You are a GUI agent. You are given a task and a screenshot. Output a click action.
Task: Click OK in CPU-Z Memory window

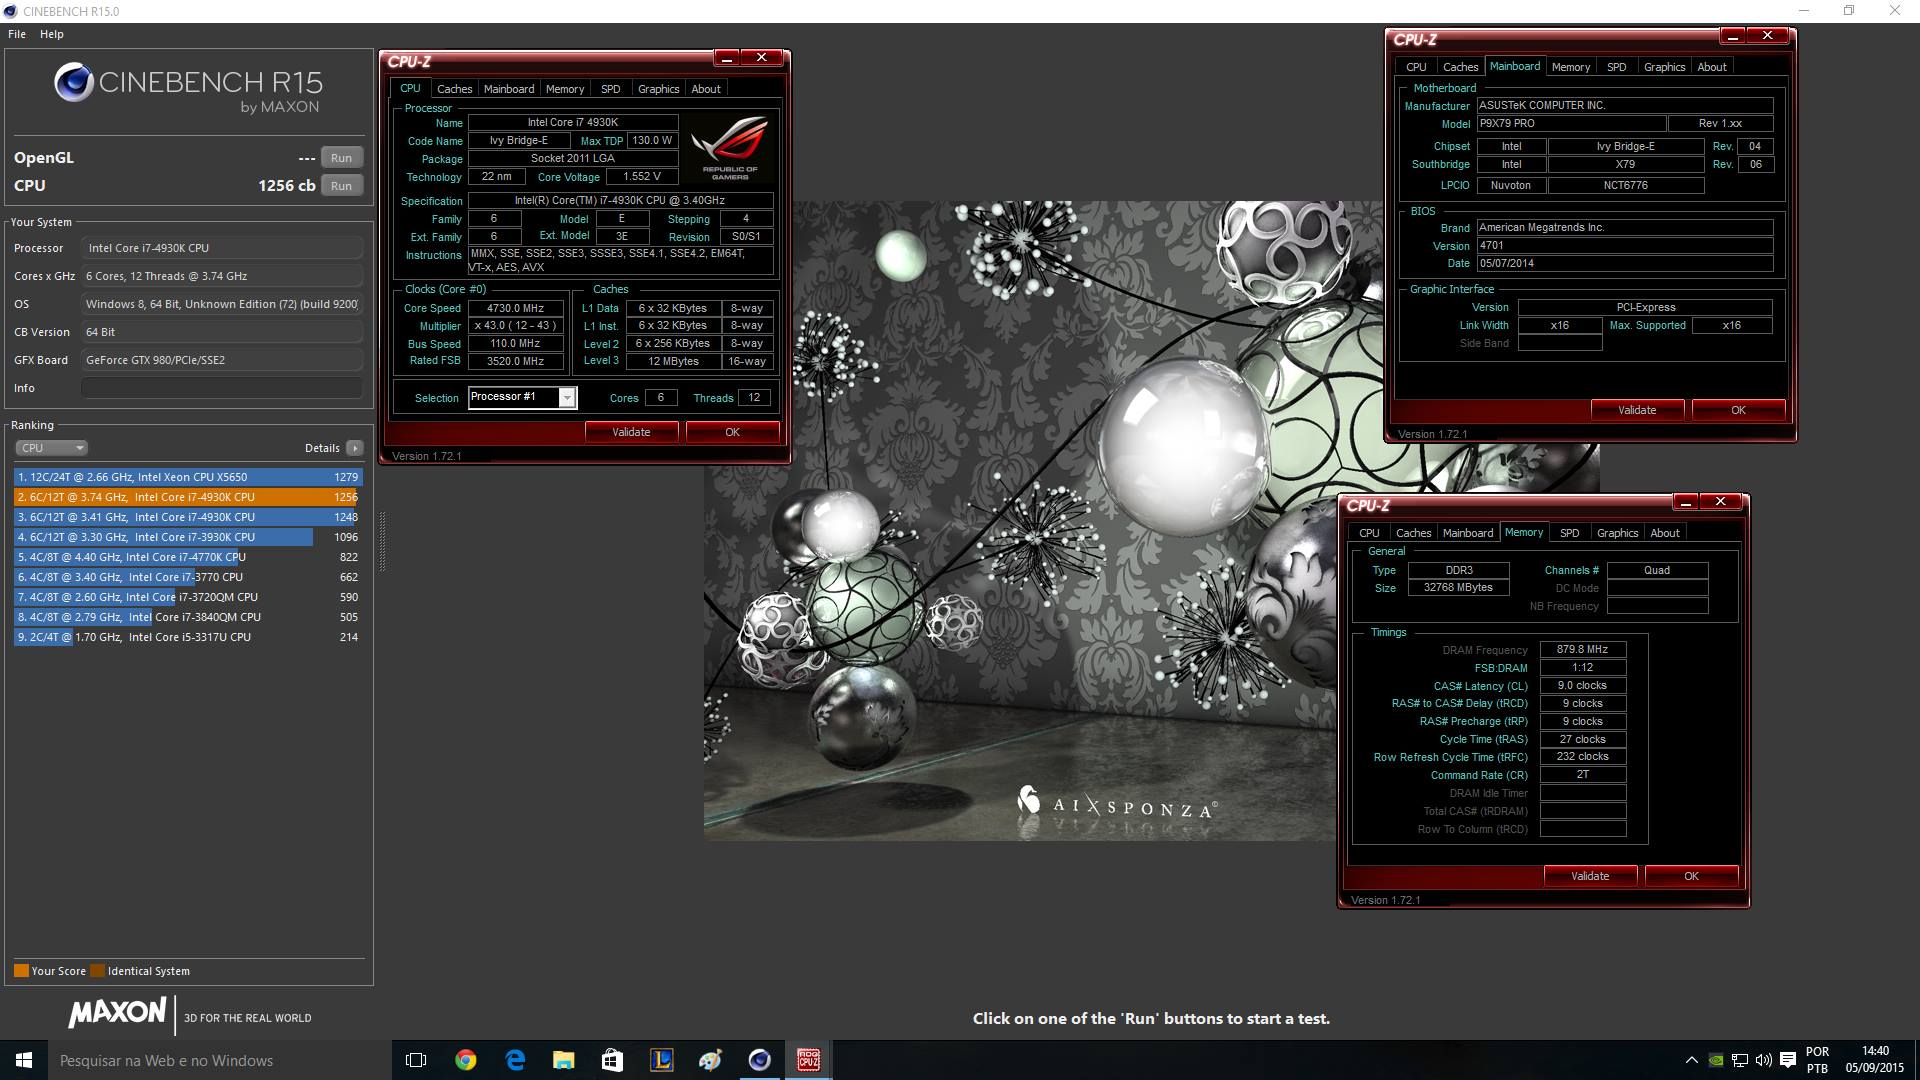point(1691,876)
